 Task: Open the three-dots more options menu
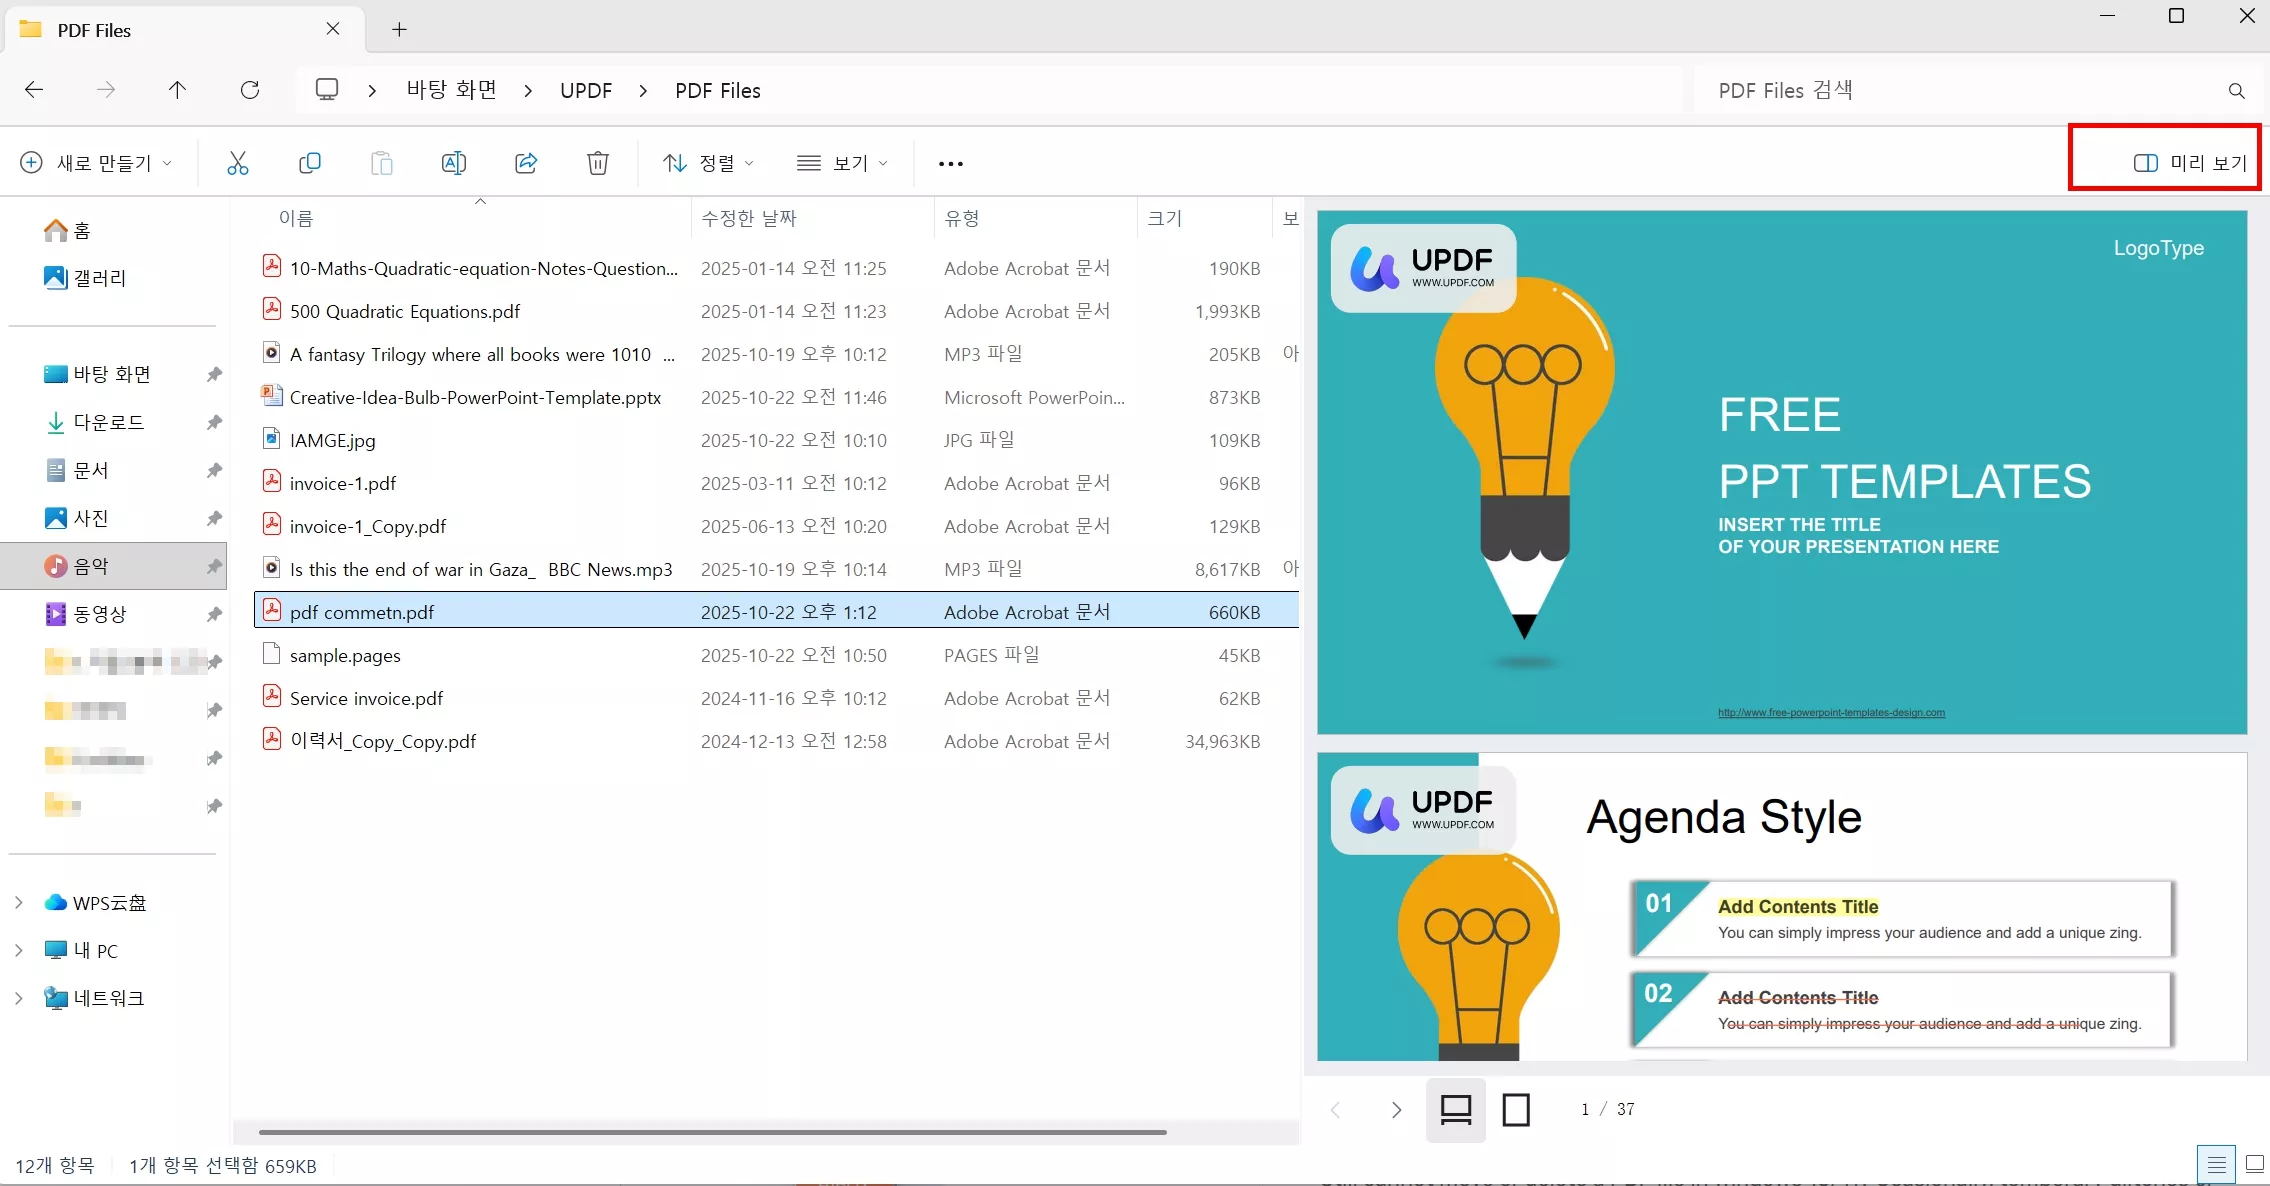950,163
